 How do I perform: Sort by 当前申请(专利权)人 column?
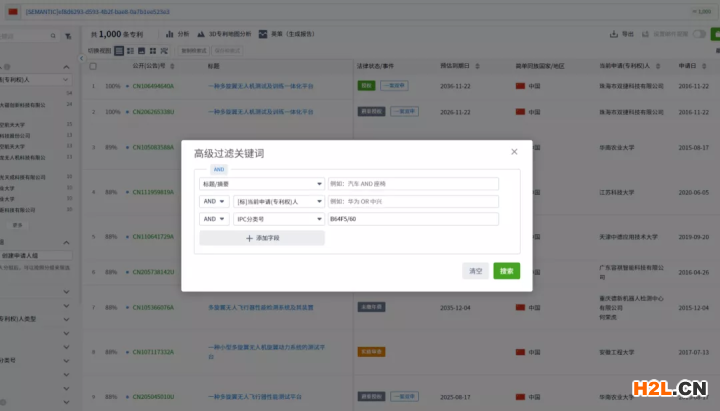coord(658,66)
